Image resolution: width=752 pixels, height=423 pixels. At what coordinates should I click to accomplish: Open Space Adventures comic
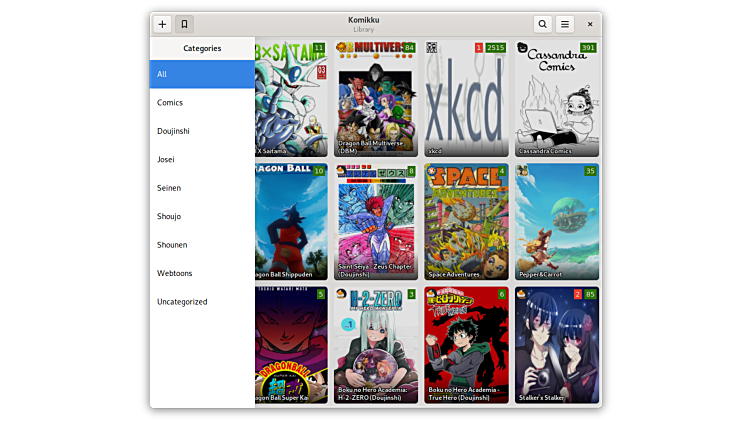466,222
